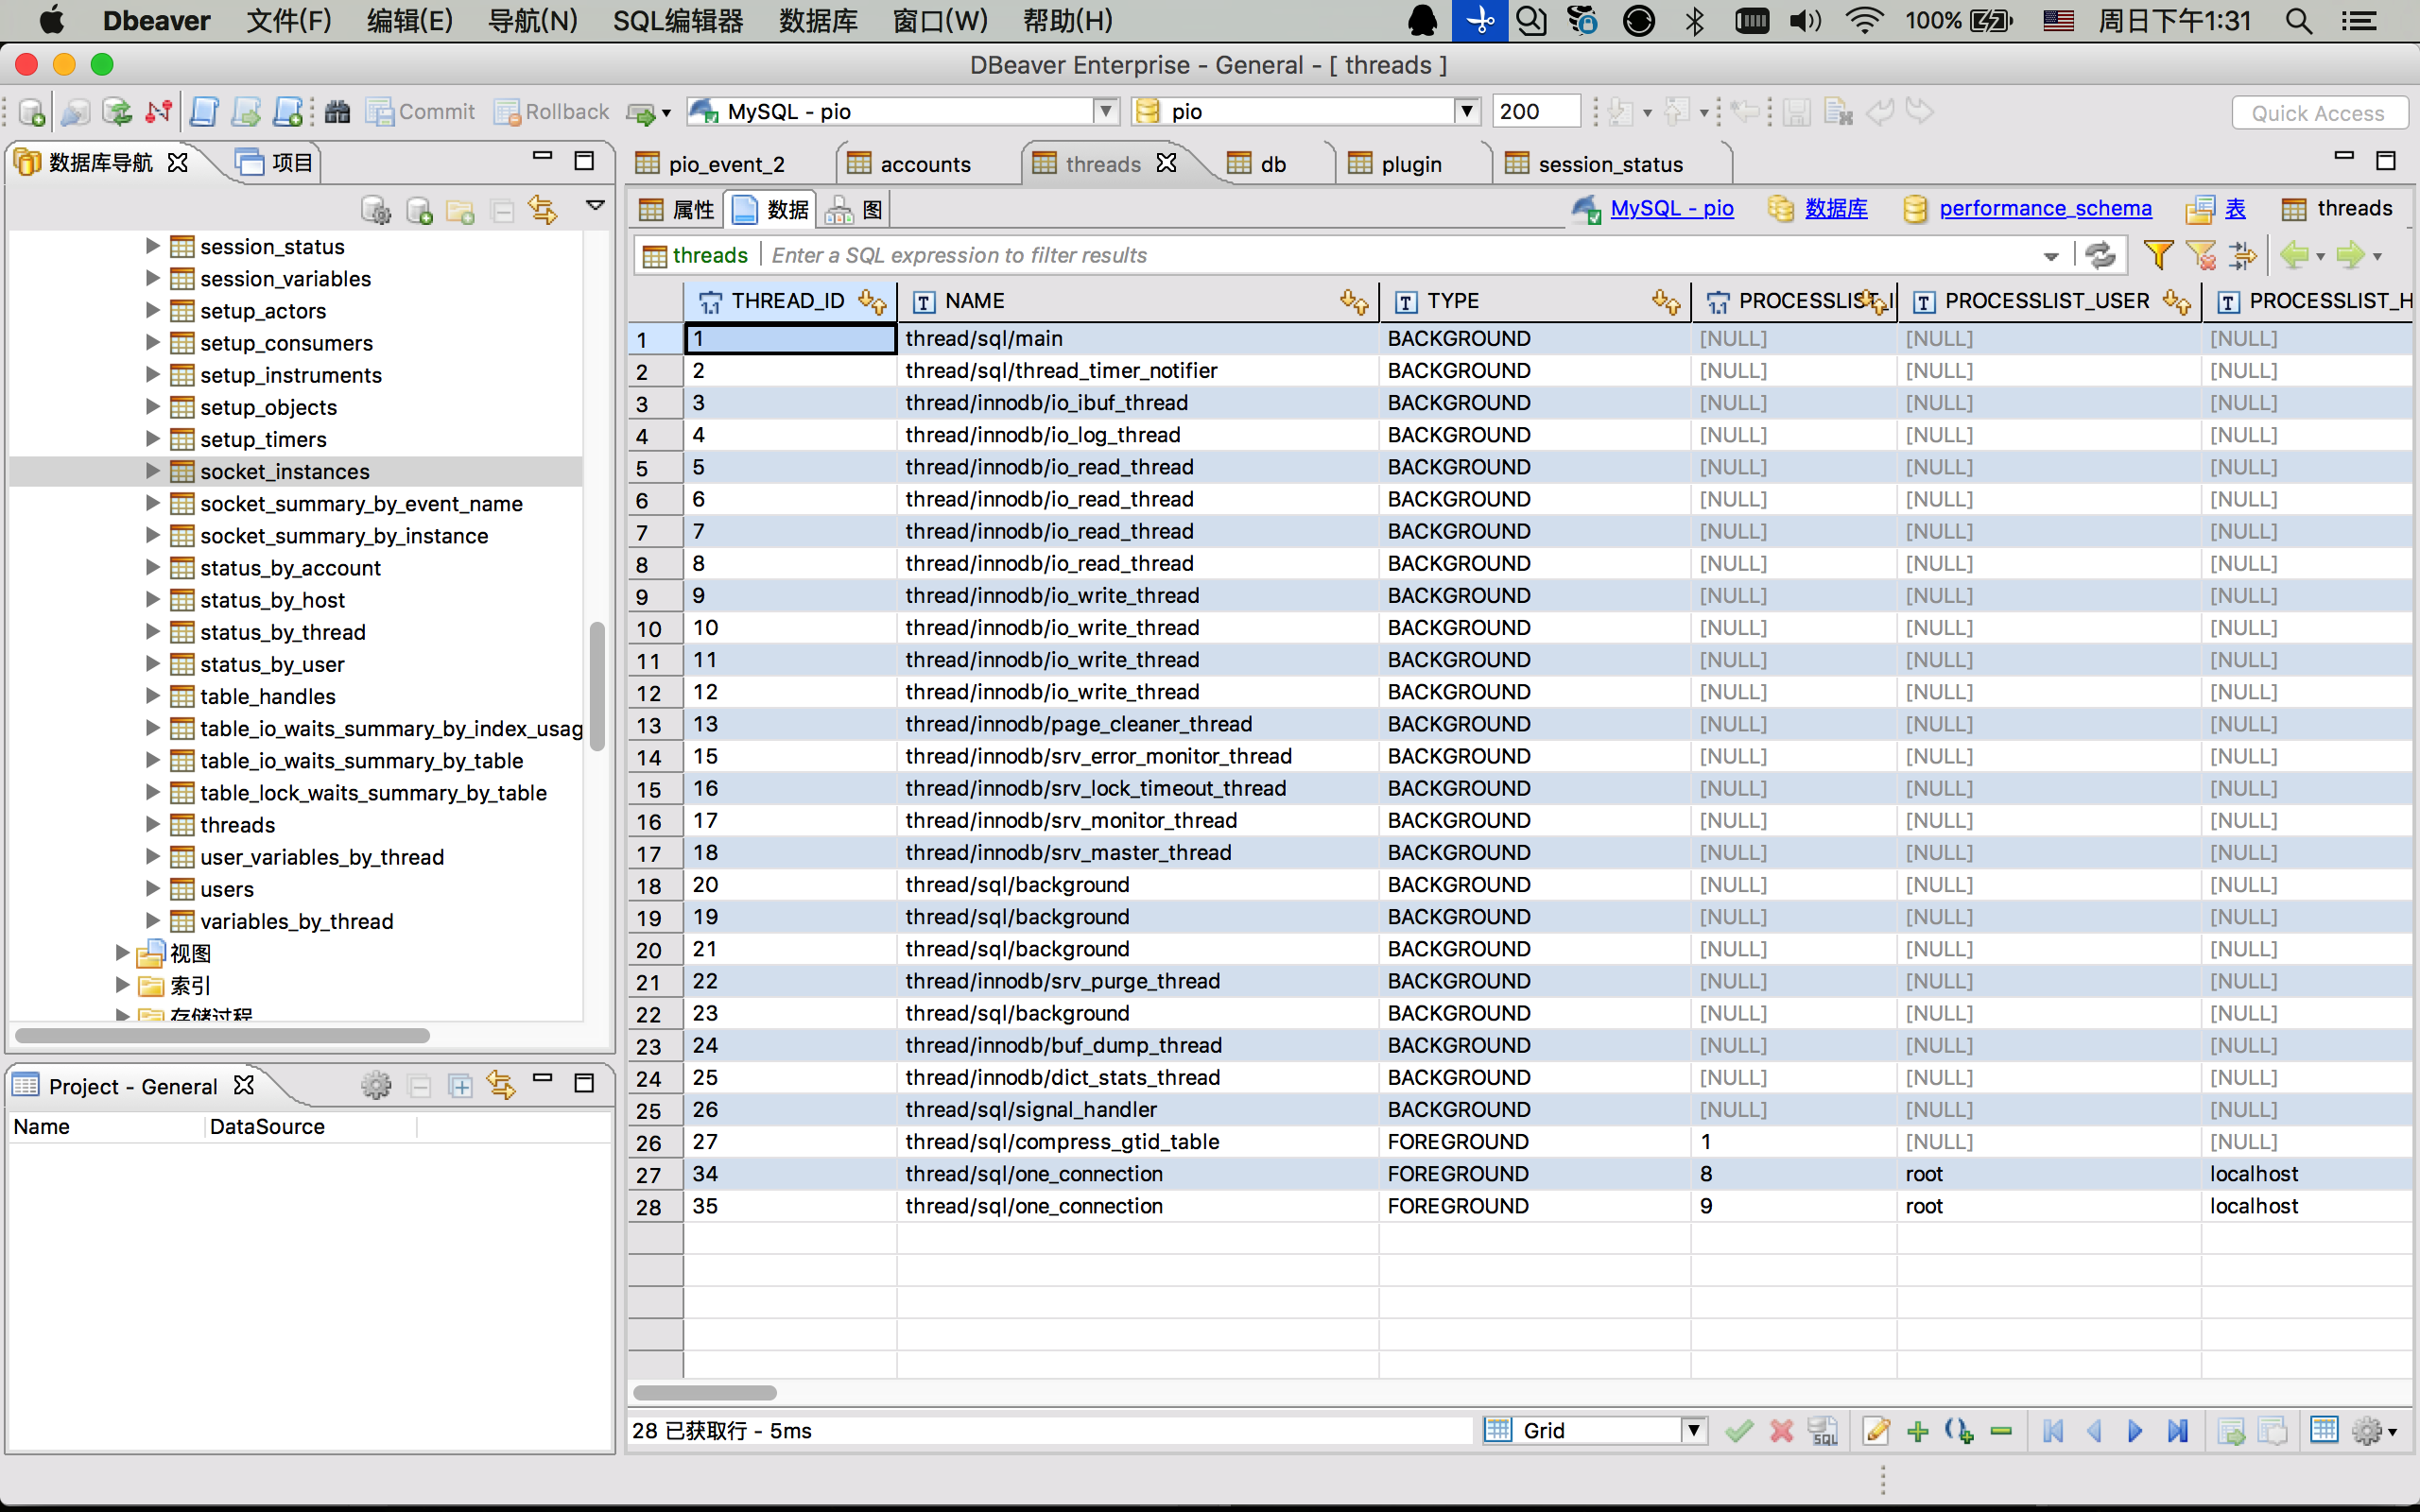Click the new database connection icon
This screenshot has height=1512, width=2420.
[31, 112]
